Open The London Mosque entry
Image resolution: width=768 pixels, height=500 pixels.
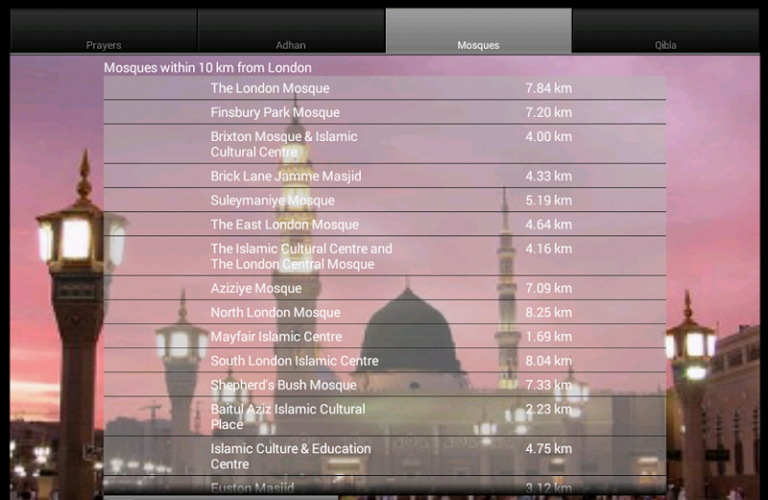pyautogui.click(x=384, y=88)
